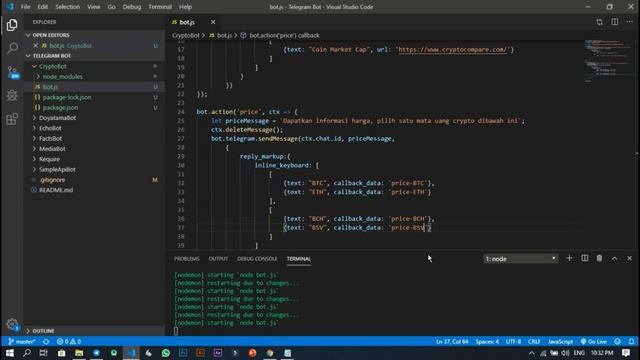Click Ln 37, Col 64 position indicator
Screen dimensions: 640x360
(x=452, y=341)
